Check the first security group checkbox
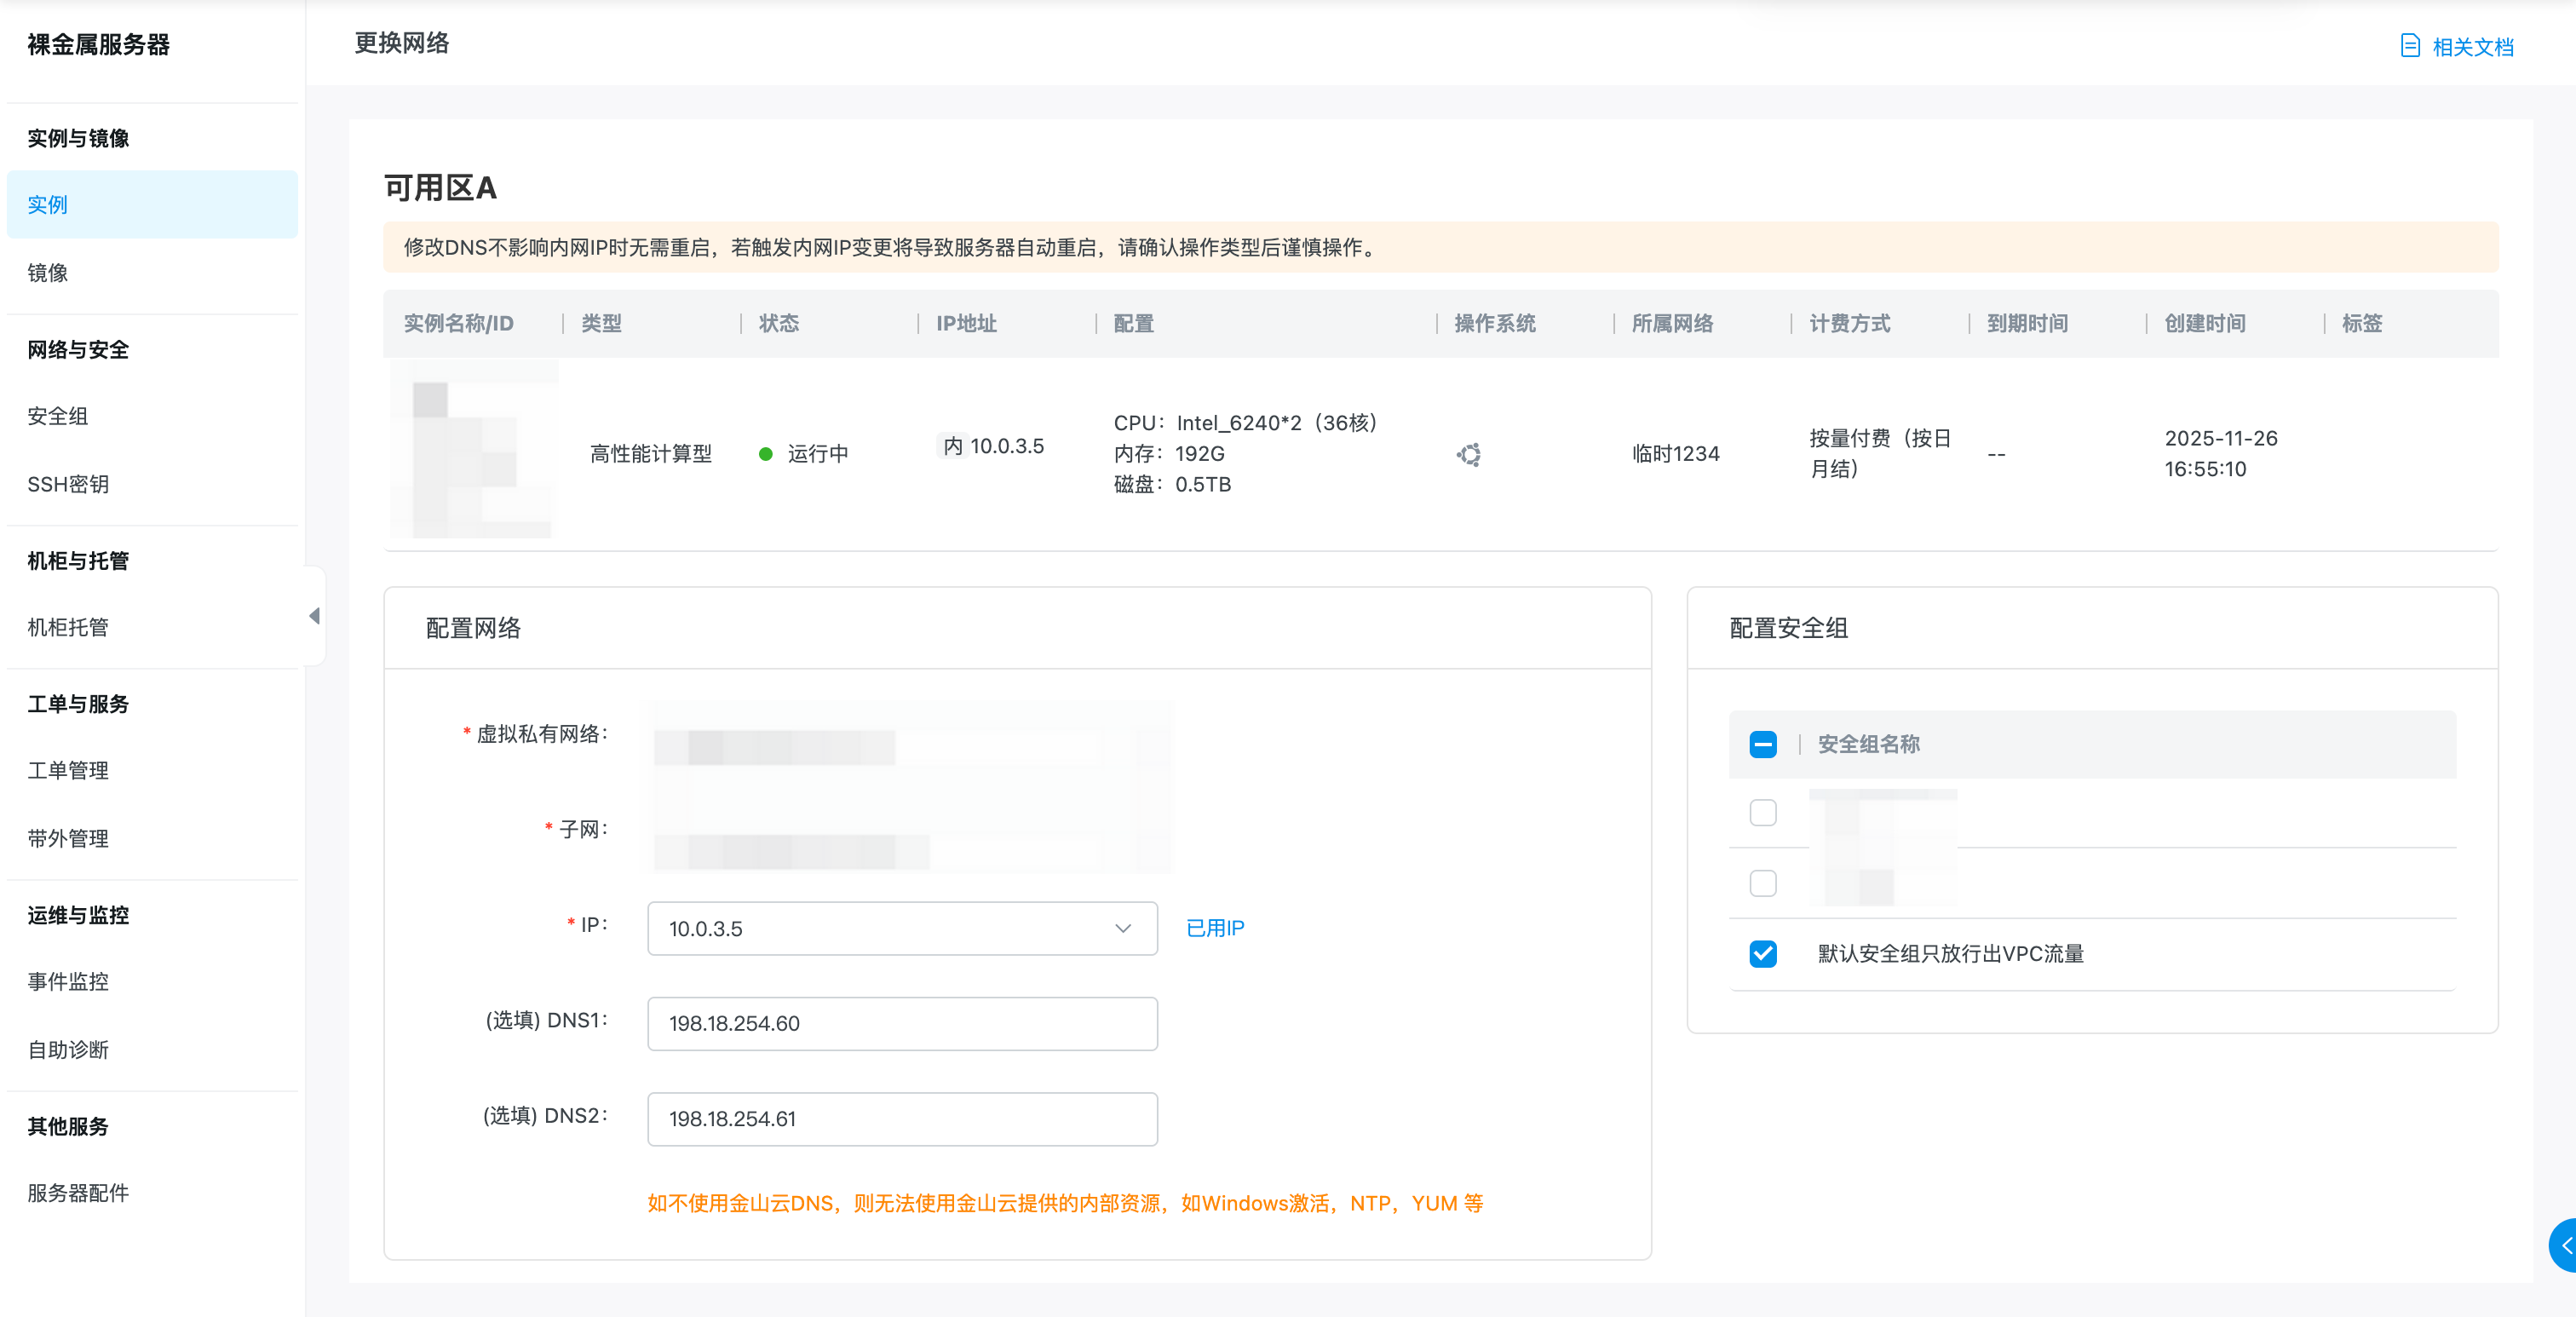Screen dimensions: 2576x1317 1763,812
